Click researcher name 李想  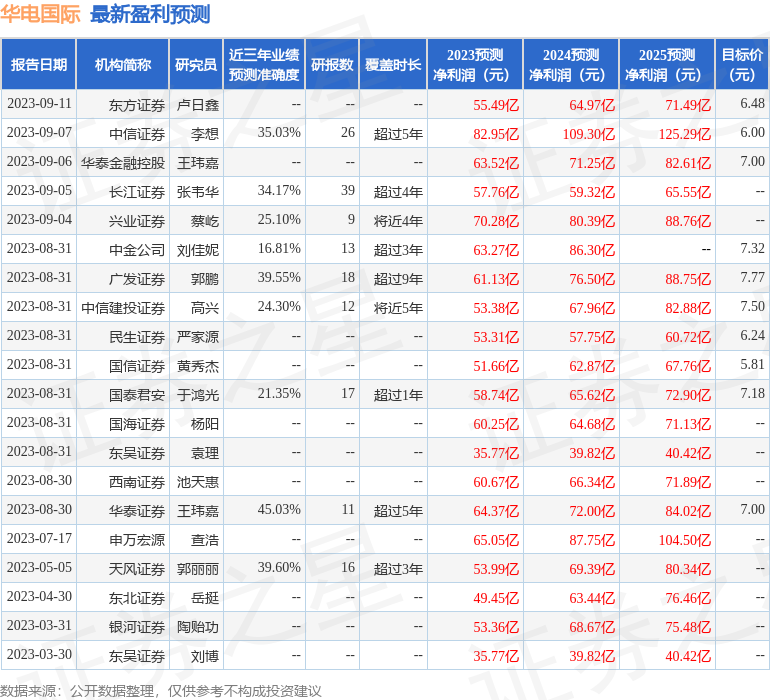coord(205,134)
